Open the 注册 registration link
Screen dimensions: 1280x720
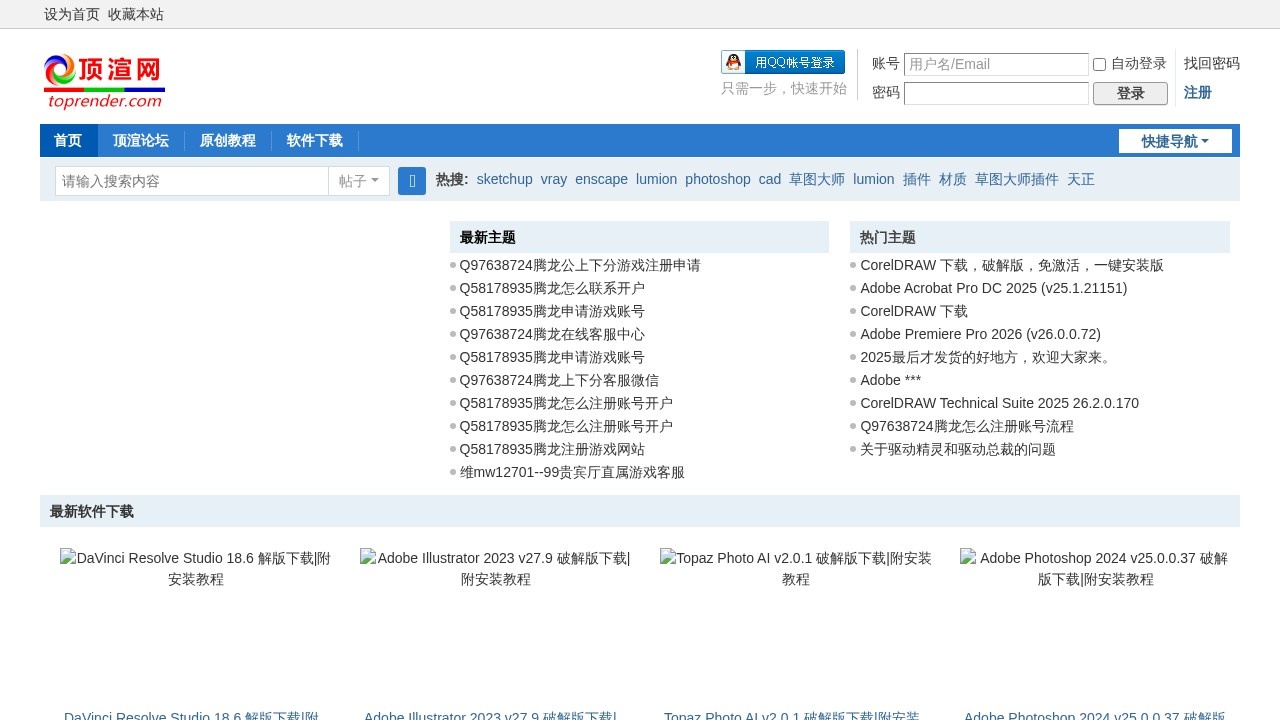click(1197, 92)
